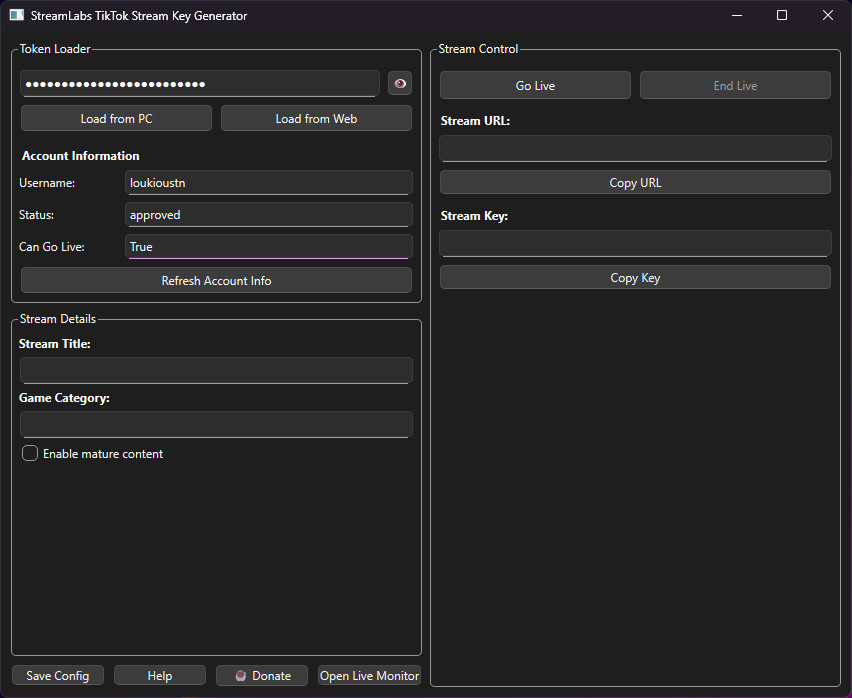852x698 pixels.
Task: Copy the stream key
Action: 635,278
